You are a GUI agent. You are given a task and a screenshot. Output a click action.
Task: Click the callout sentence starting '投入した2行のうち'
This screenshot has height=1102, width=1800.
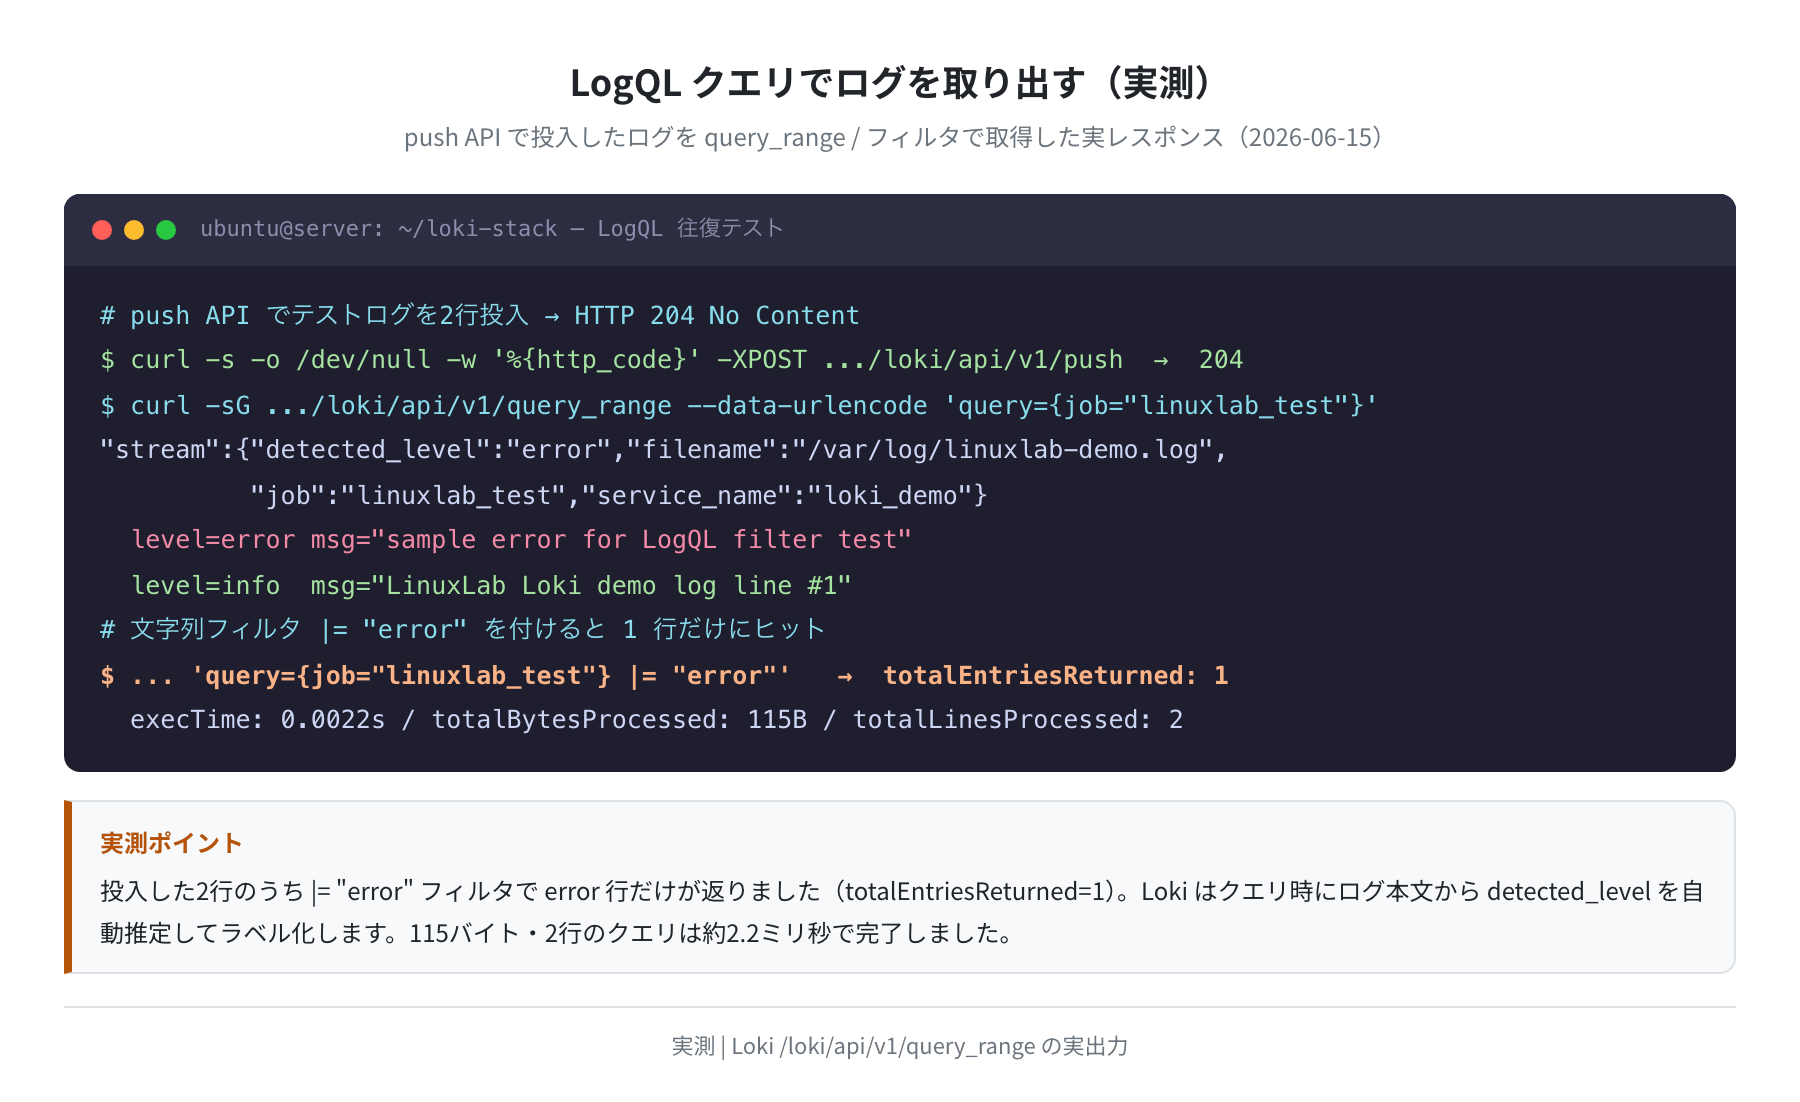[617, 891]
